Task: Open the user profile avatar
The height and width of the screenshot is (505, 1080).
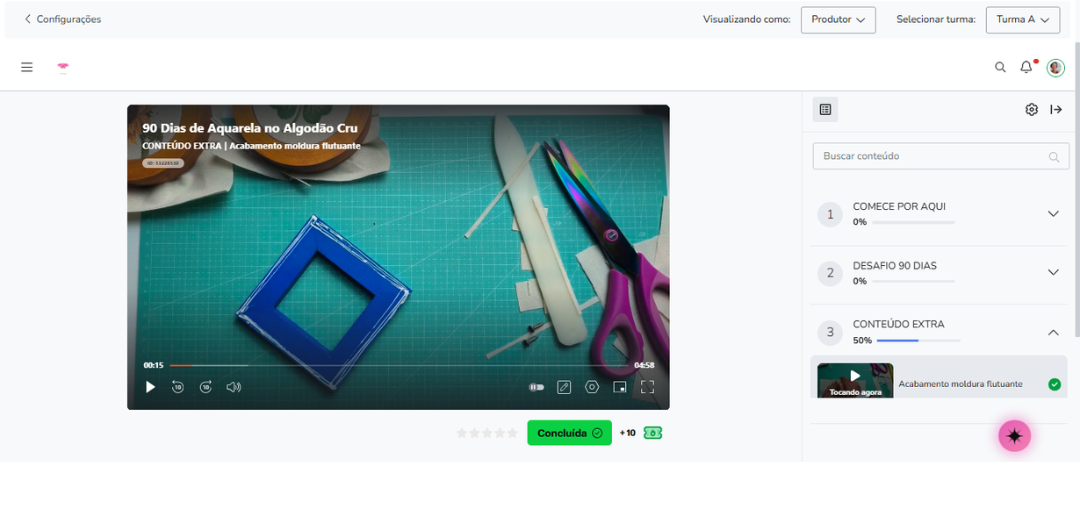Action: [x=1055, y=68]
